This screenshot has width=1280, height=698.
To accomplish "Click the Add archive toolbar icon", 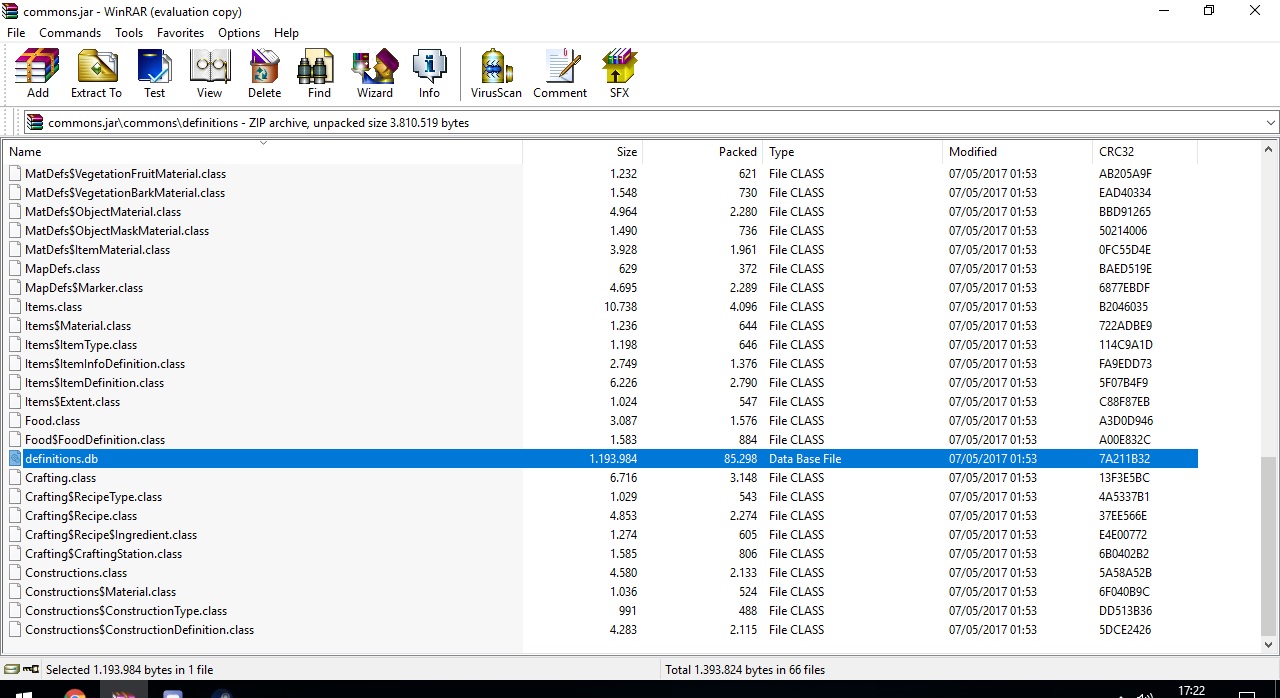I will [x=37, y=74].
